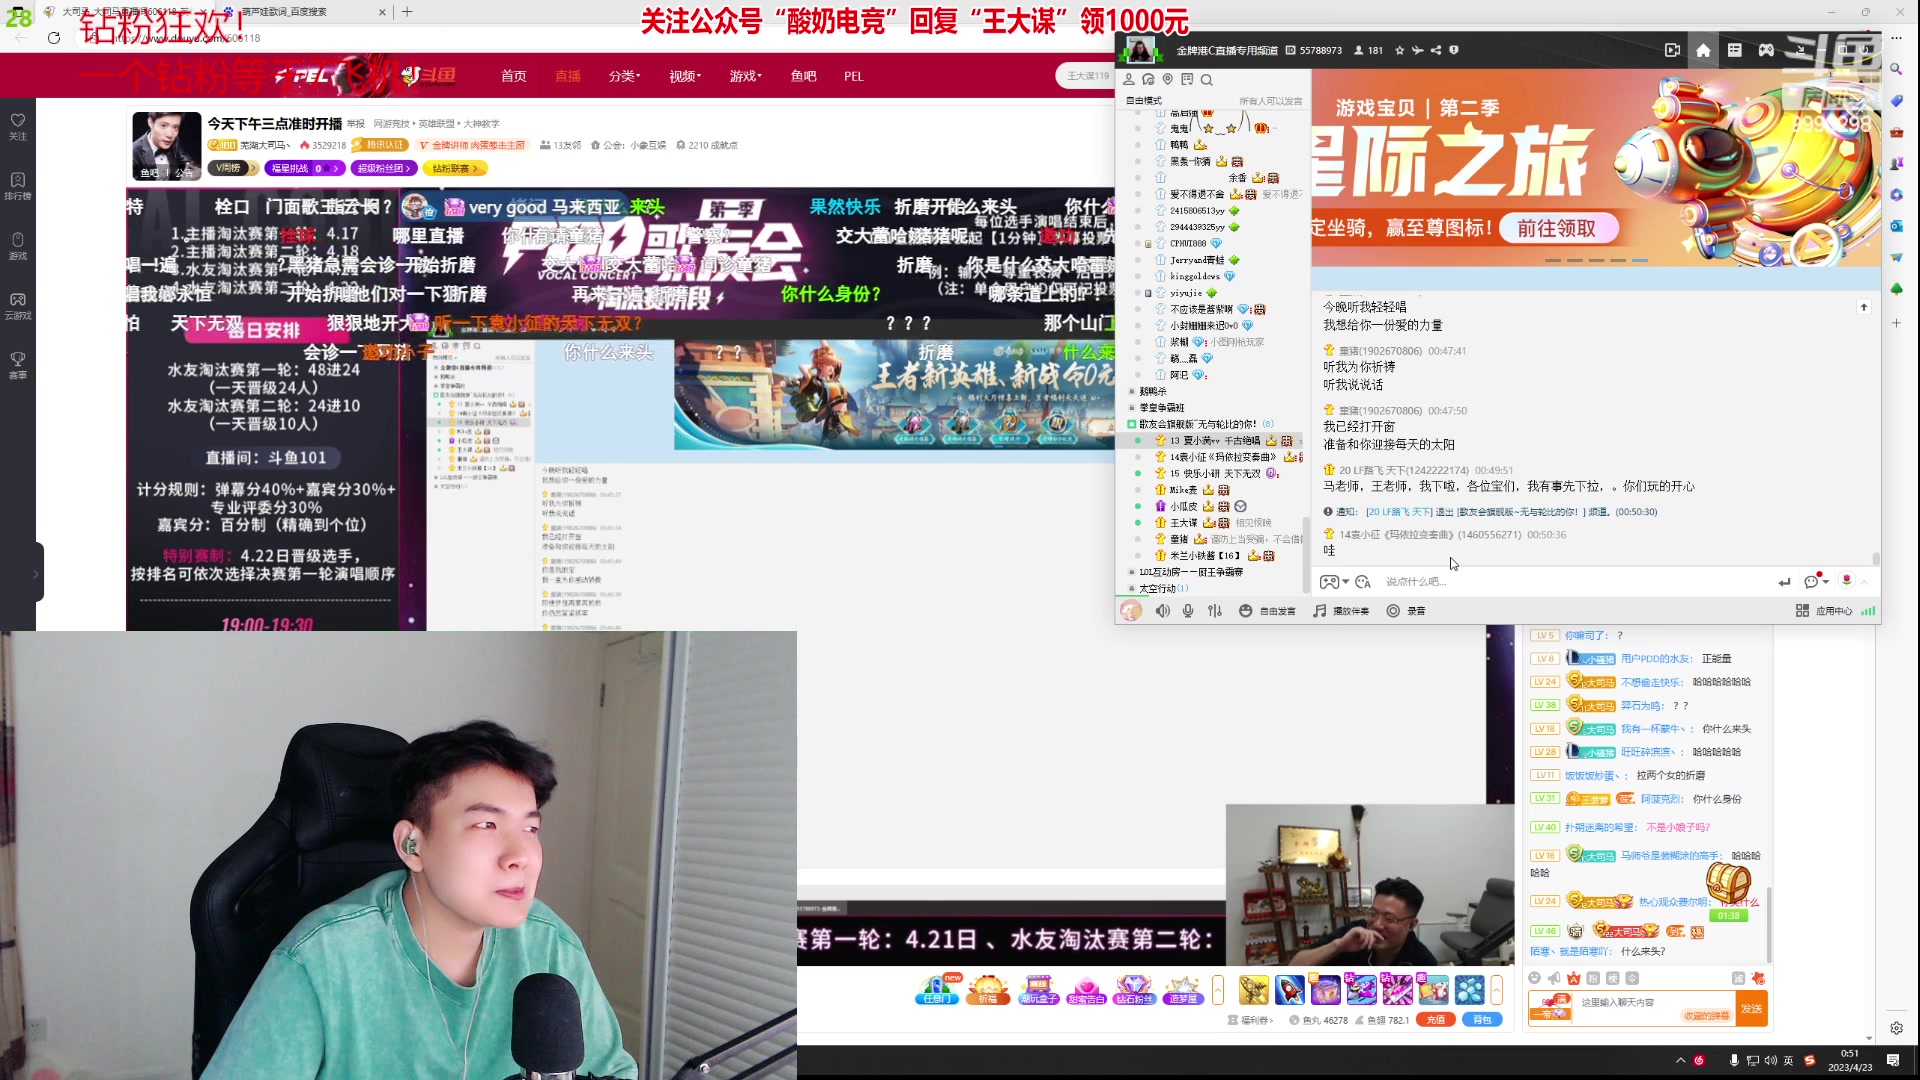Viewport: 1920px width, 1080px height.
Task: Open the treasure chest countdown icon
Action: pyautogui.click(x=1729, y=889)
